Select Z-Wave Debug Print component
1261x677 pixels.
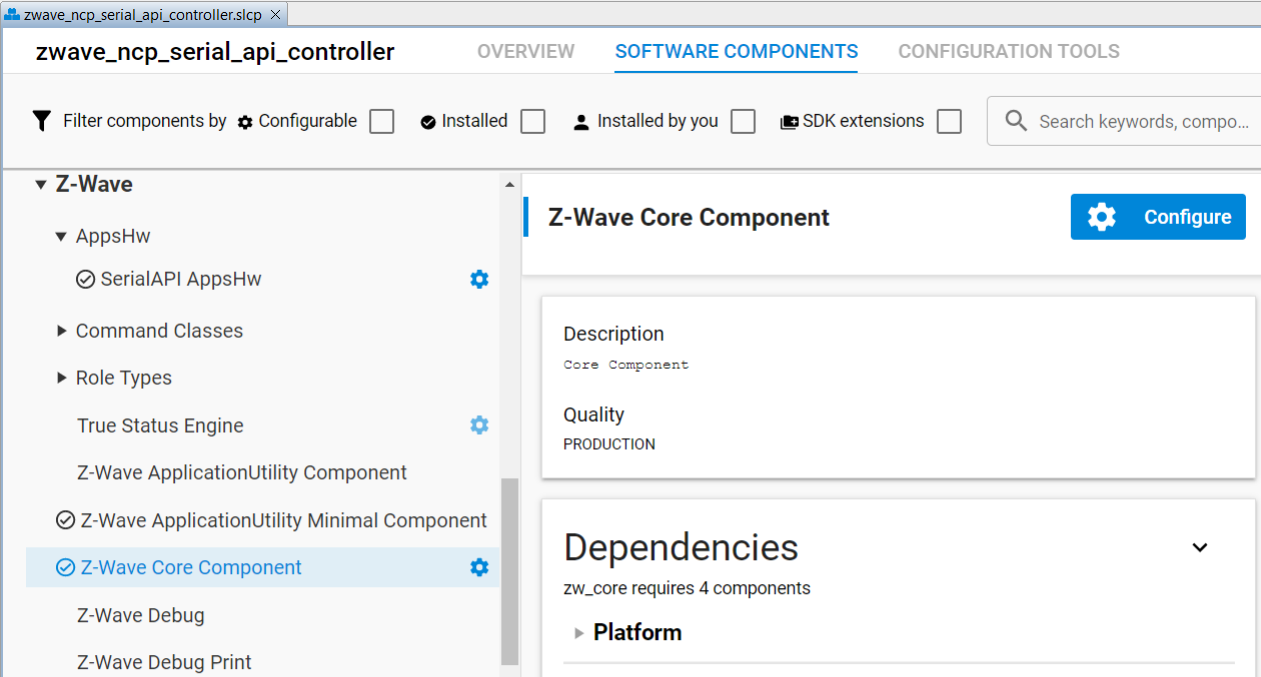coord(164,662)
